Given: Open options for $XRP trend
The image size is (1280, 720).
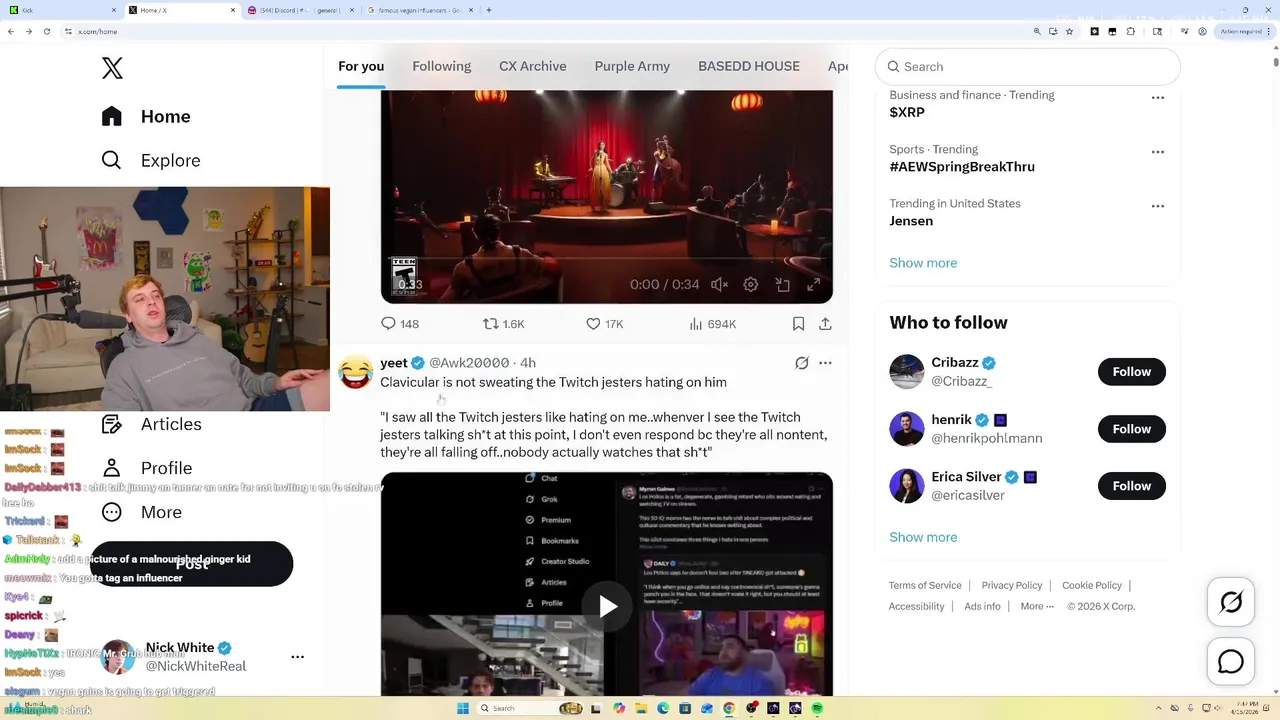Looking at the screenshot, I should (x=1158, y=98).
